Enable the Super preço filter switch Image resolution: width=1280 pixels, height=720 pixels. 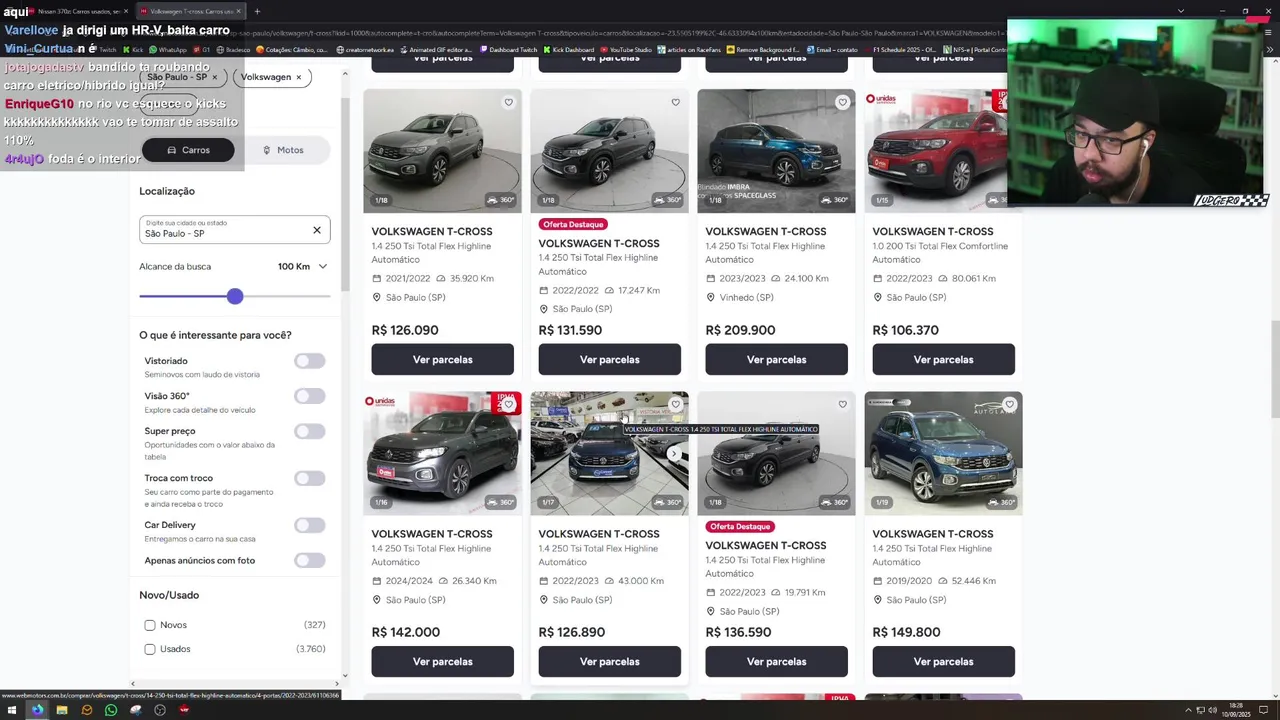pos(309,431)
